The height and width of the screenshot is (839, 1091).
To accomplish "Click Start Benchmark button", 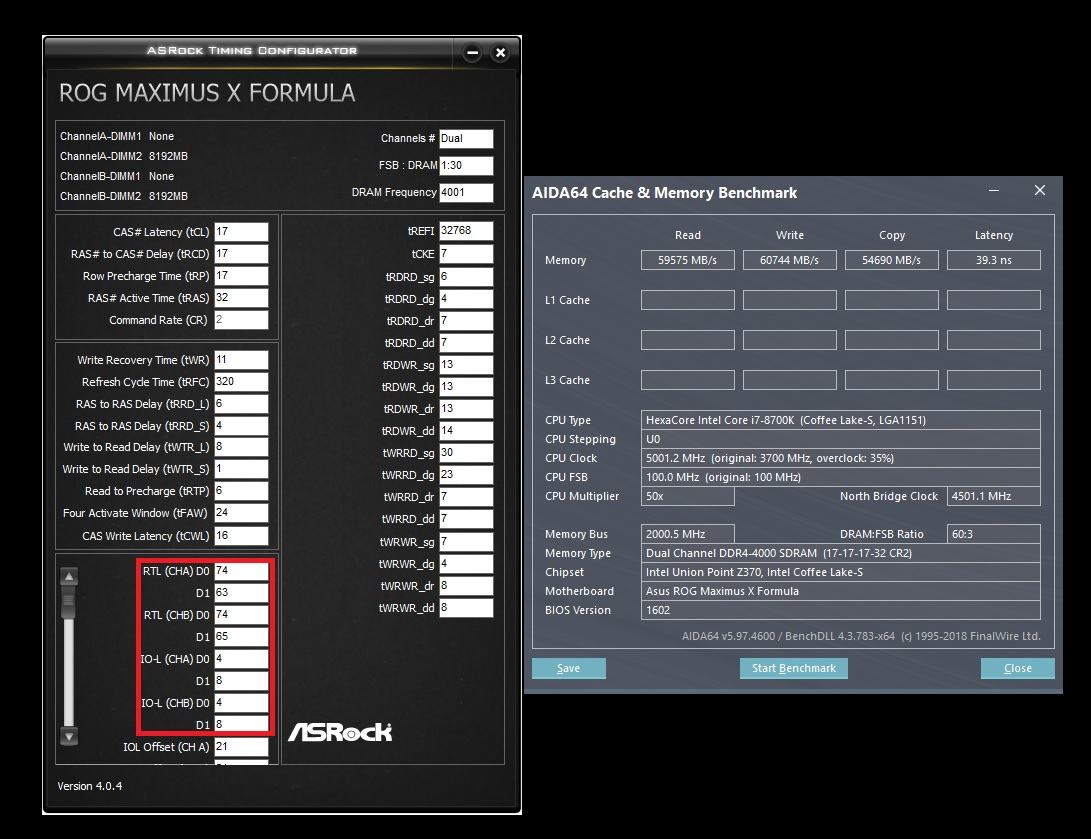I will (793, 669).
